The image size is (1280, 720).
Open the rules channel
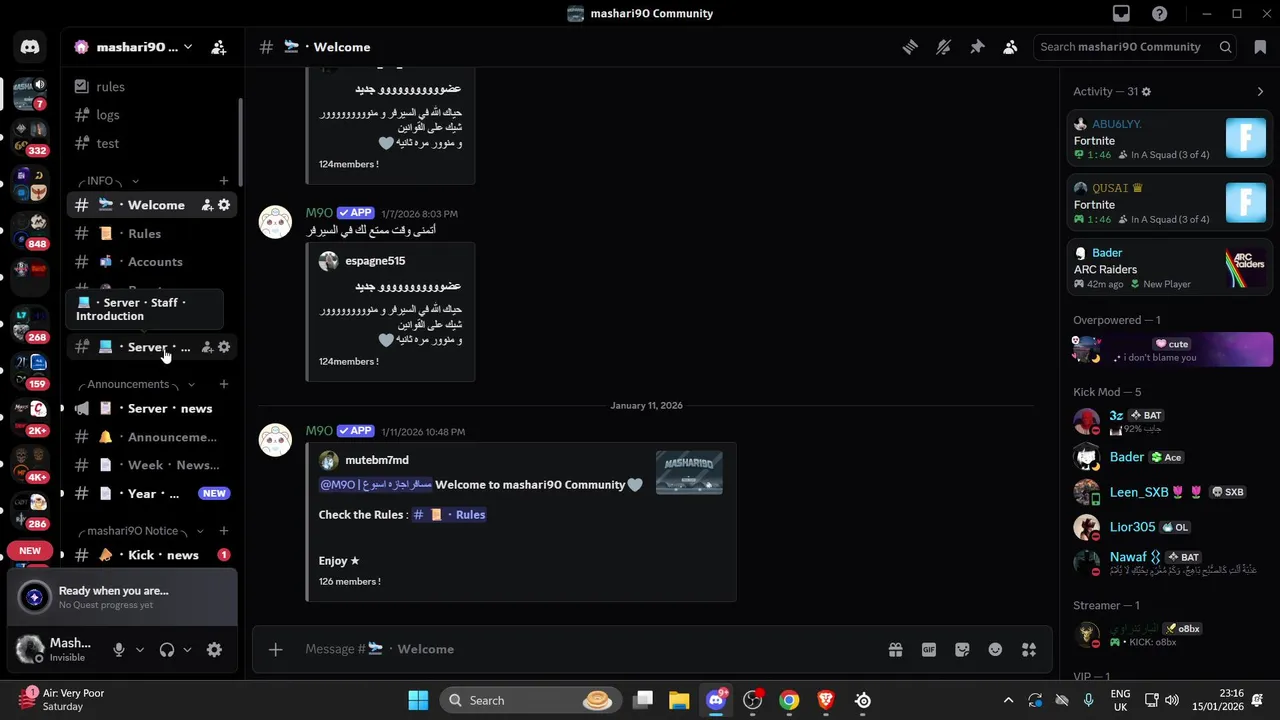point(151,87)
